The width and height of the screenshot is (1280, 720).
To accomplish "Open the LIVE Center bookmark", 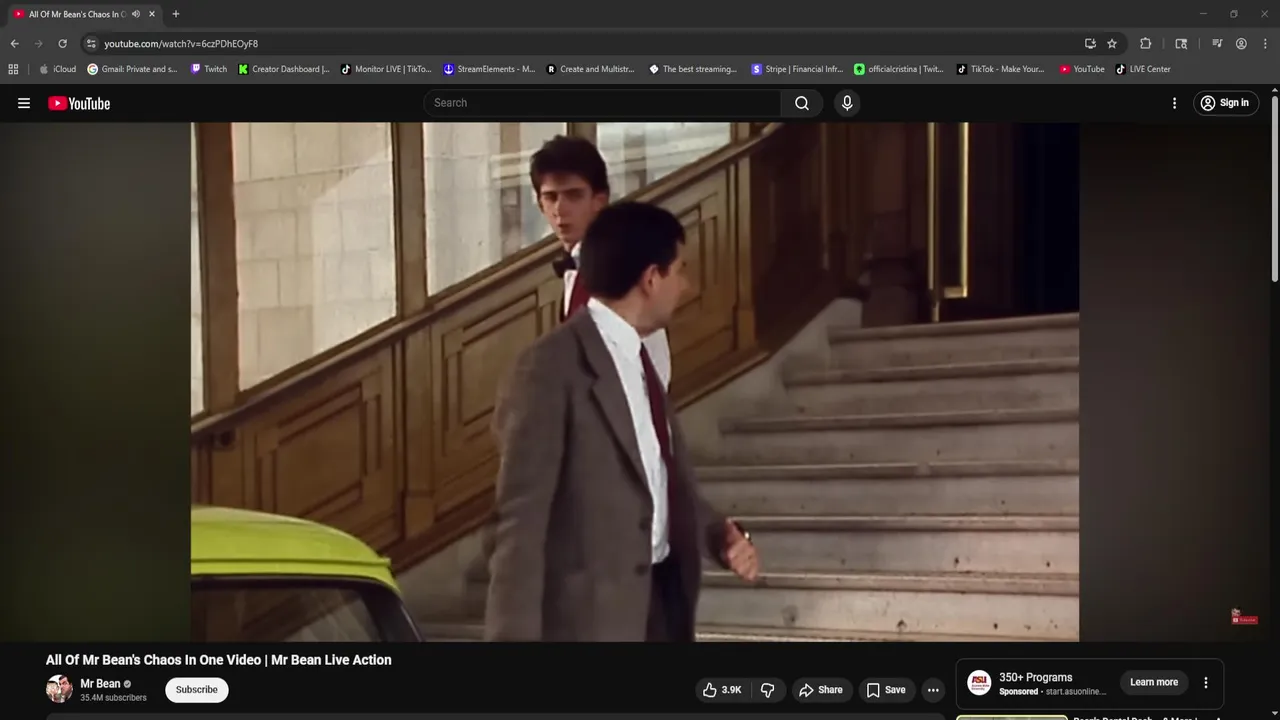I will click(x=1143, y=69).
